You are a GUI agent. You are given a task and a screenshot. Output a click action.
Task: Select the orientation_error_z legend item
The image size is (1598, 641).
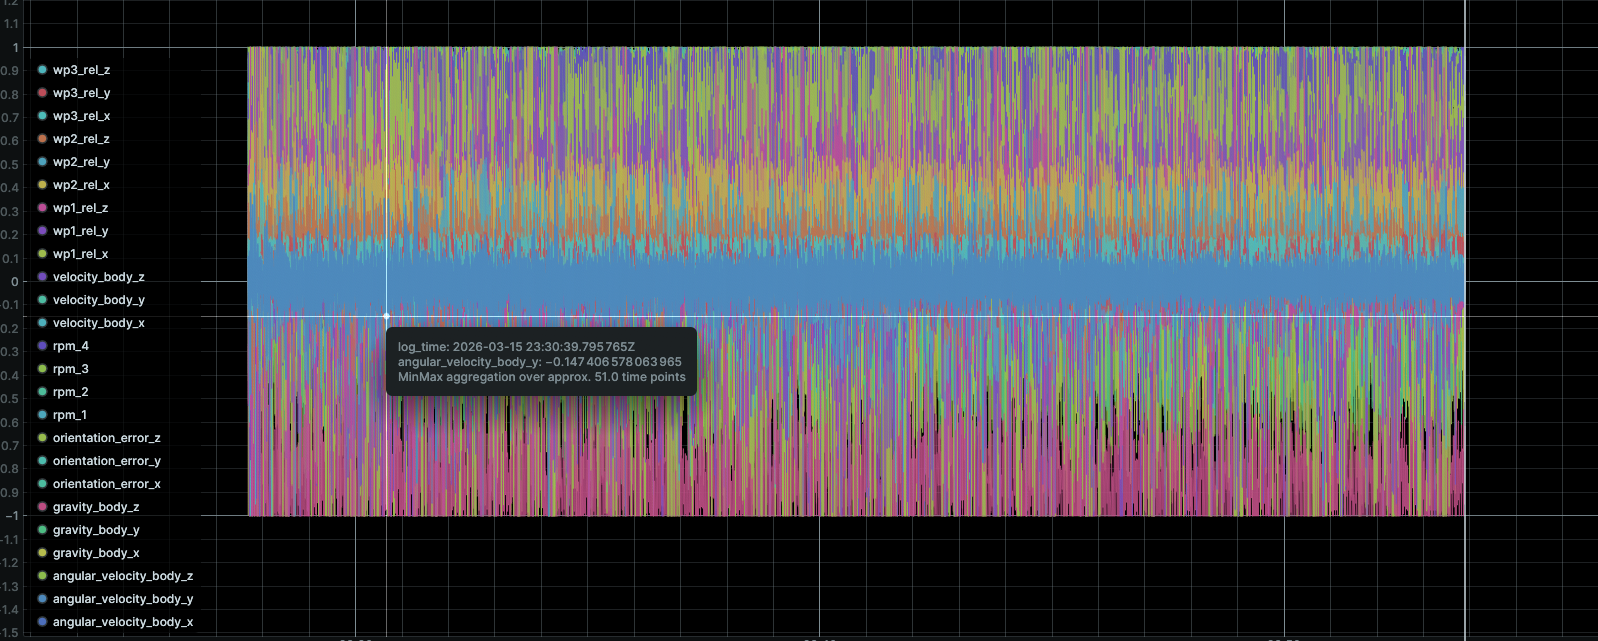106,438
